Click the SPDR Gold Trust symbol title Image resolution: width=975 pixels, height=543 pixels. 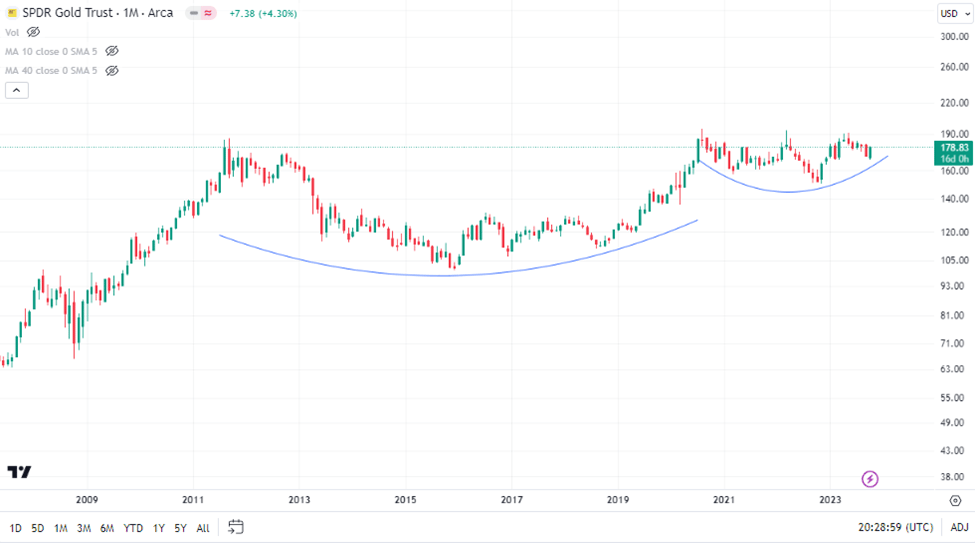[98, 12]
